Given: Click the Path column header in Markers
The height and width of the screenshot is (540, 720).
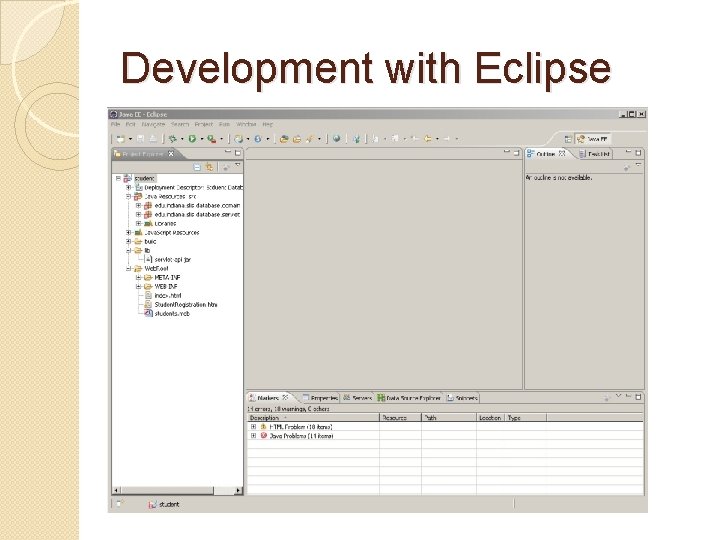Looking at the screenshot, I should coord(449,418).
